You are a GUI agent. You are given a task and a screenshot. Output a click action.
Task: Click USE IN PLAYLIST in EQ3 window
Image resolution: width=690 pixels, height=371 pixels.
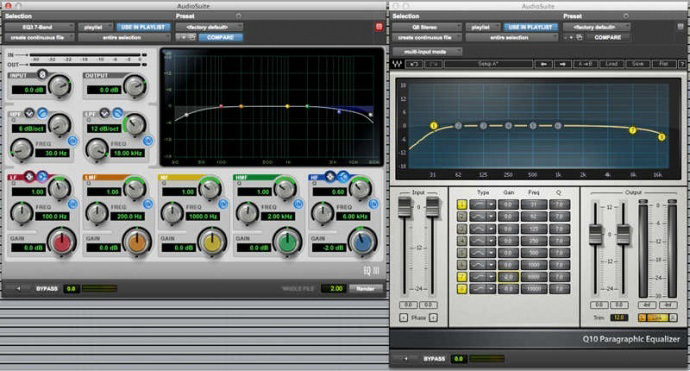point(143,27)
